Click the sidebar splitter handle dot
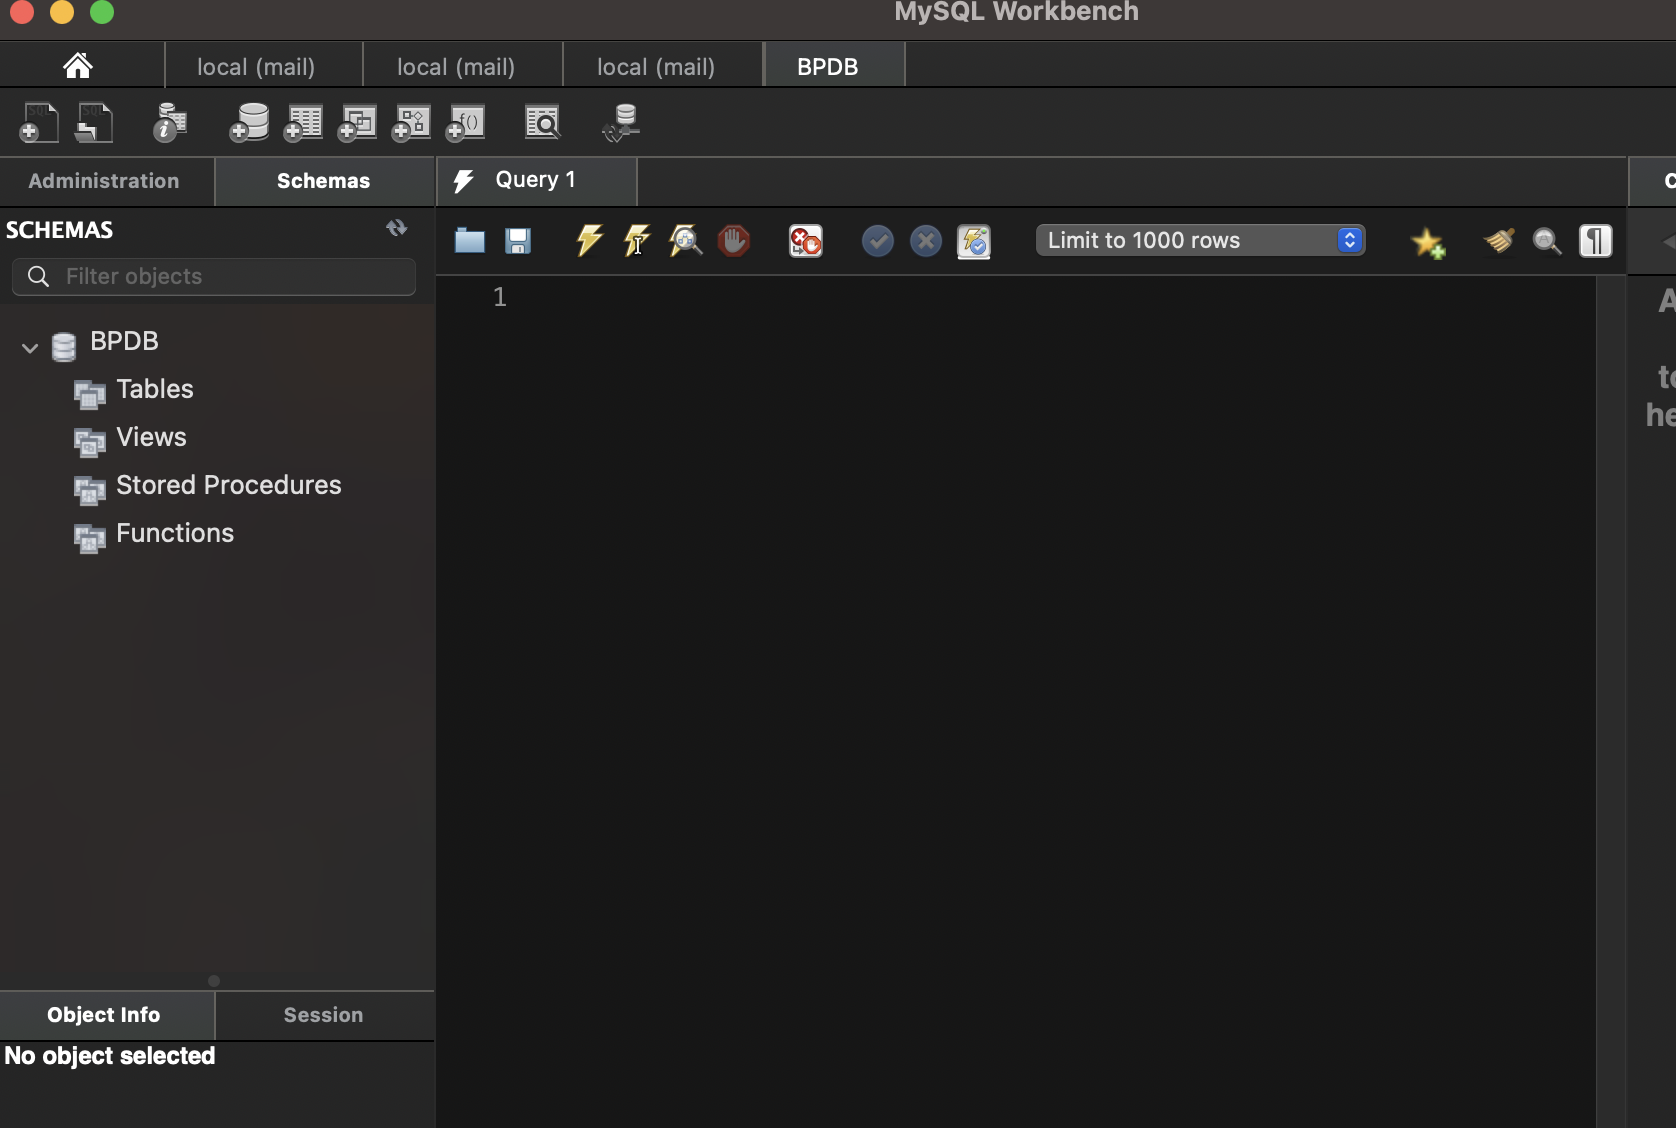 pos(214,981)
